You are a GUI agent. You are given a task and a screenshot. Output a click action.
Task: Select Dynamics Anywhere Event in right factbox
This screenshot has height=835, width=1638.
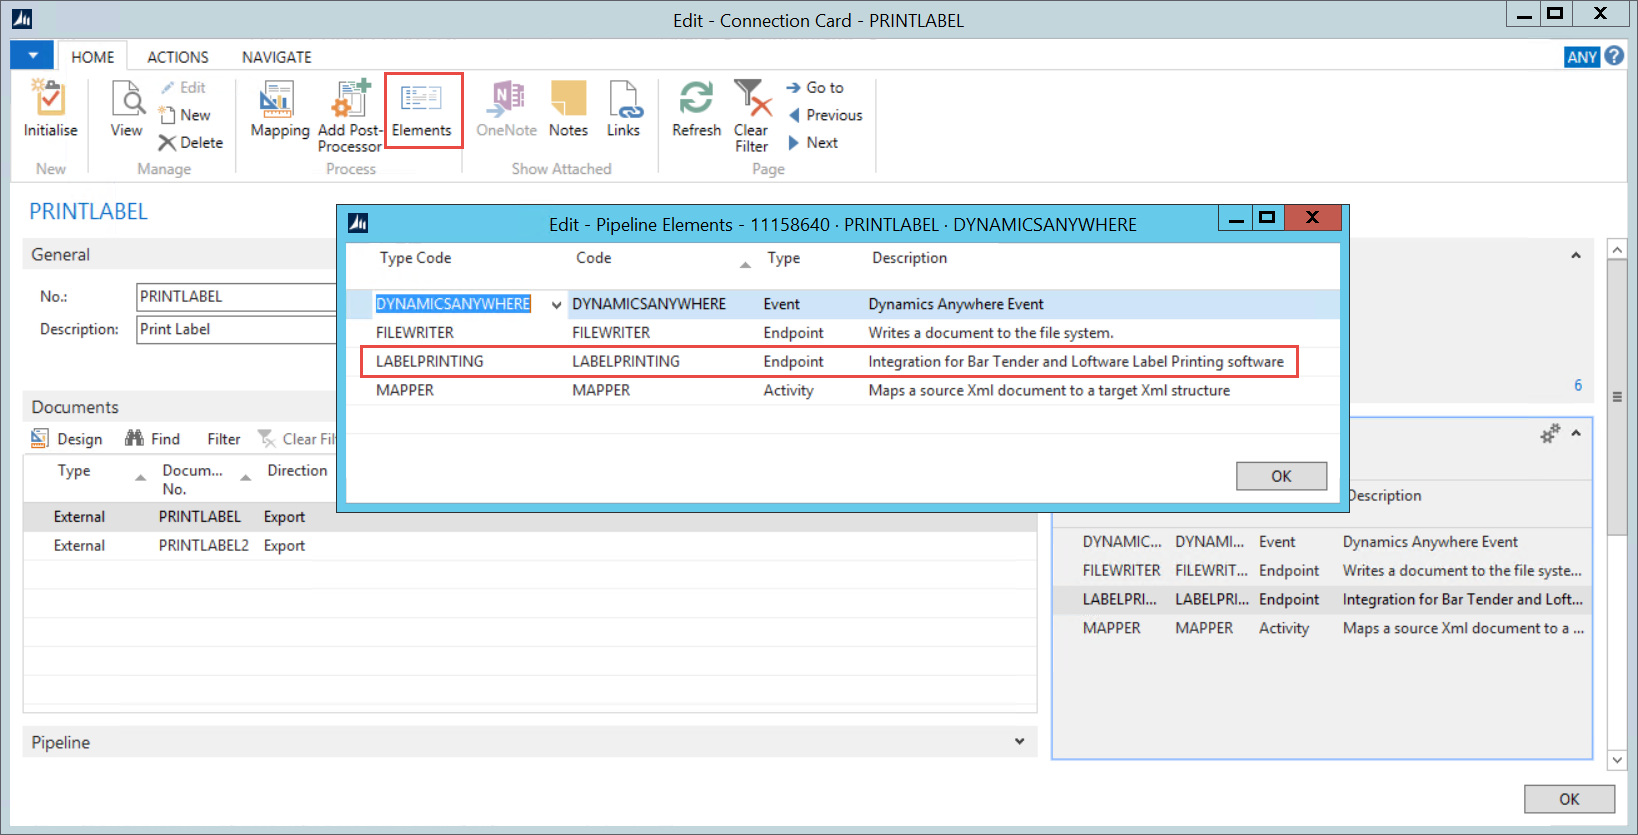point(1430,542)
